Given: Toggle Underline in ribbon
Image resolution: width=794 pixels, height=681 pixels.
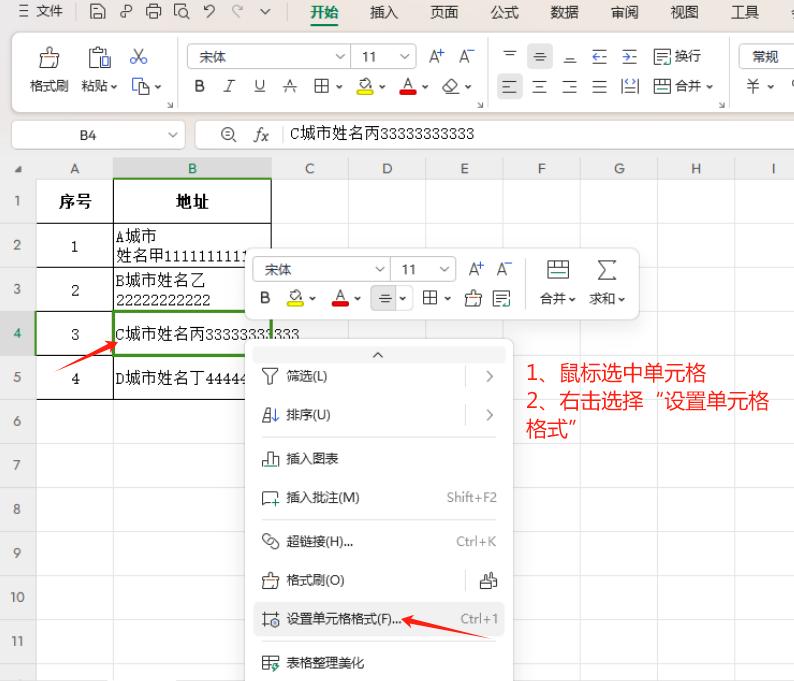Looking at the screenshot, I should [260, 87].
